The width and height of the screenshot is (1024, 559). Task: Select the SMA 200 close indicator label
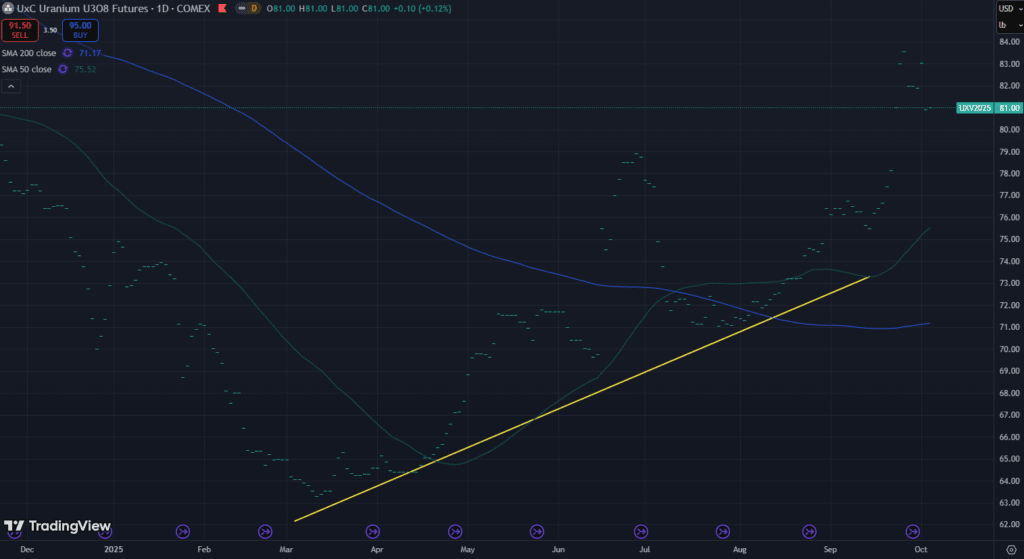click(x=27, y=52)
